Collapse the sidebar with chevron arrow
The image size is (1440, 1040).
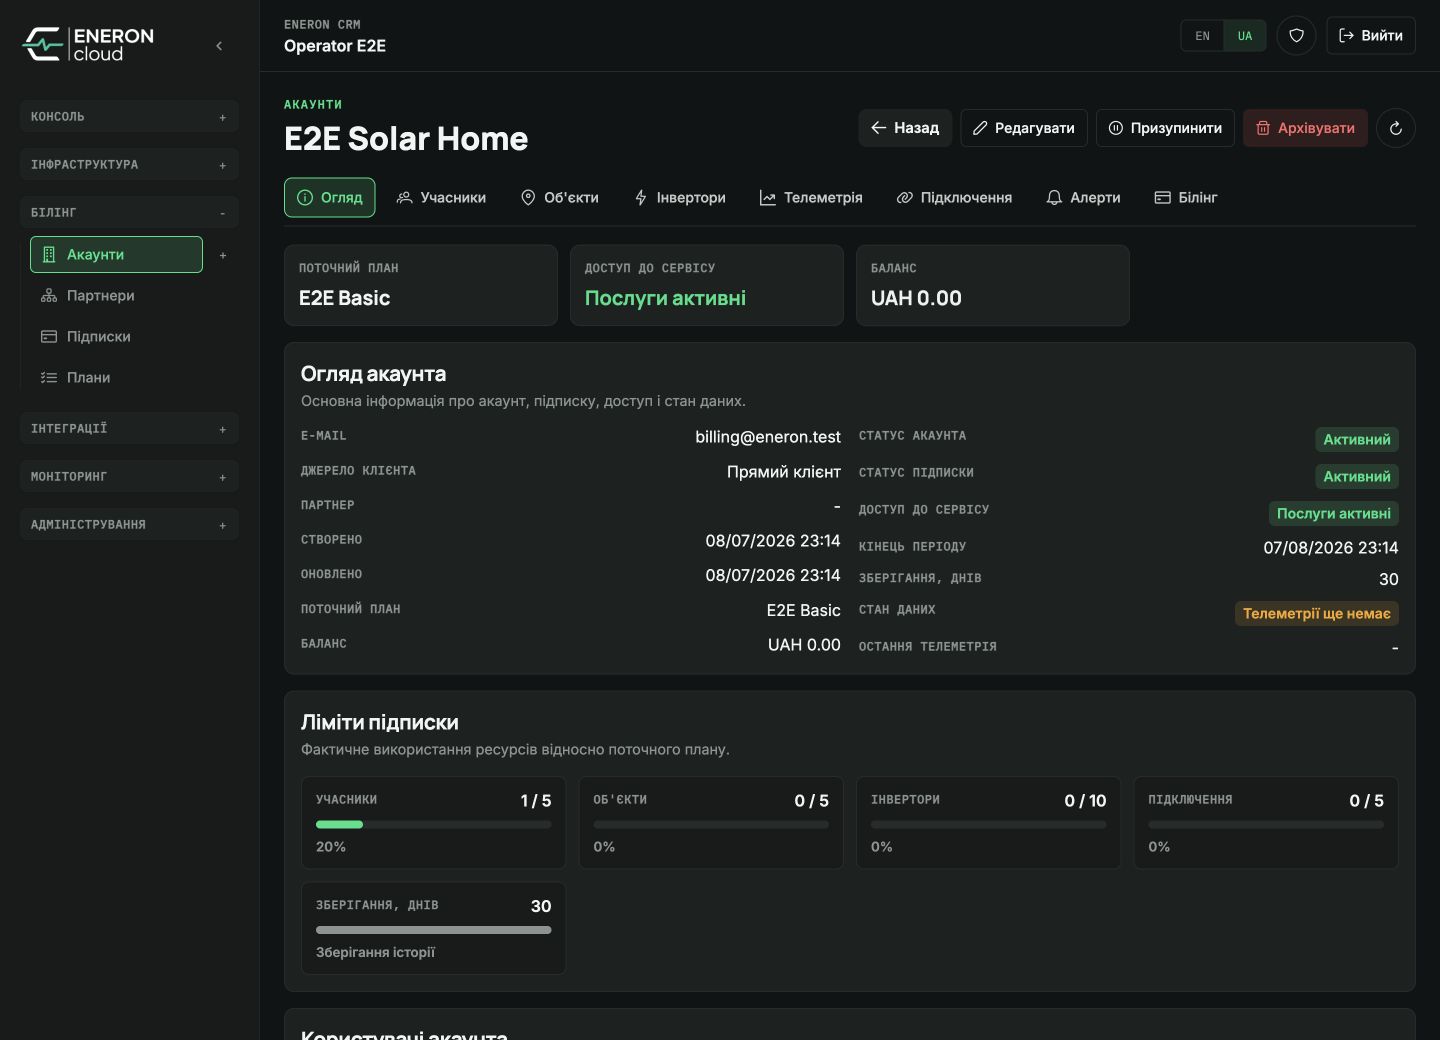(x=219, y=46)
